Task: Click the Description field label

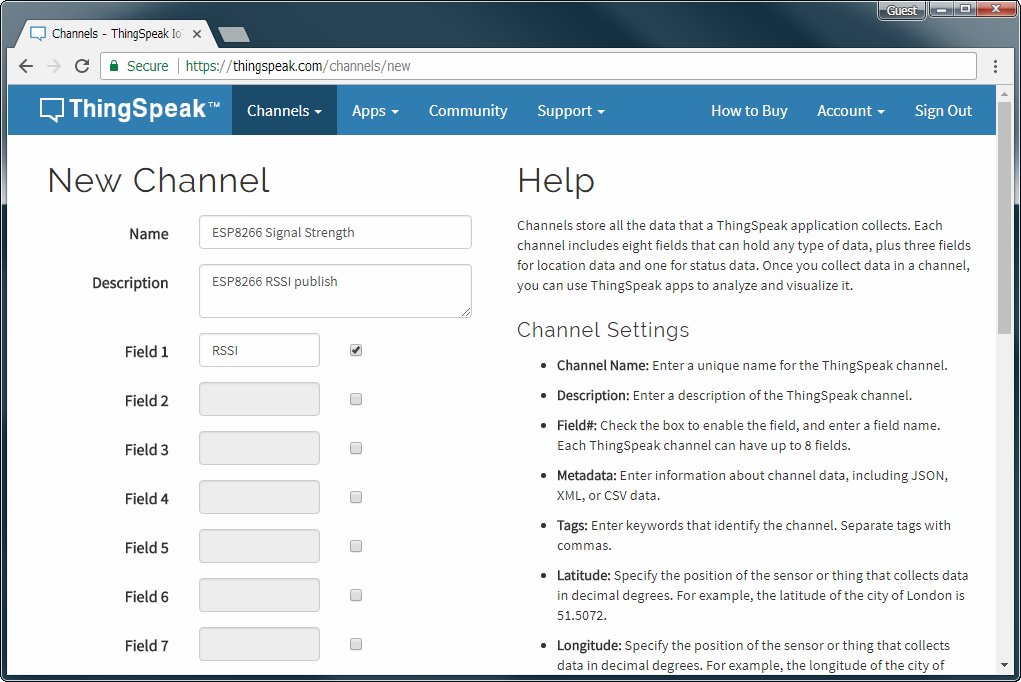Action: click(130, 283)
